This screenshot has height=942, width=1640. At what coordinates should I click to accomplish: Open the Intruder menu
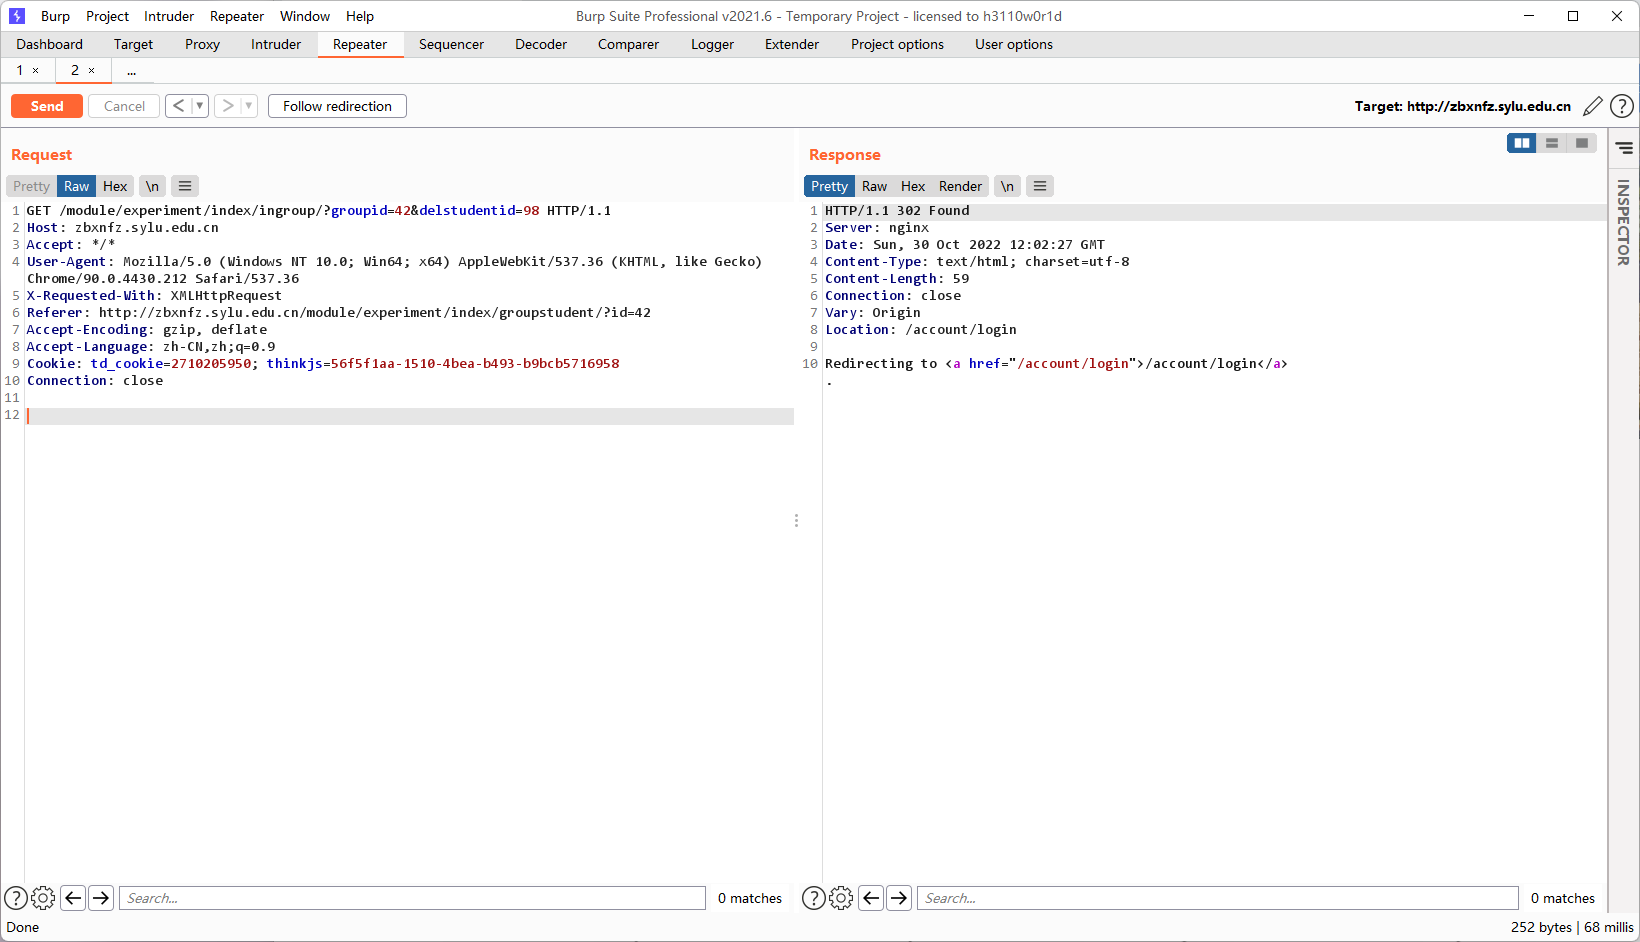[x=169, y=16]
